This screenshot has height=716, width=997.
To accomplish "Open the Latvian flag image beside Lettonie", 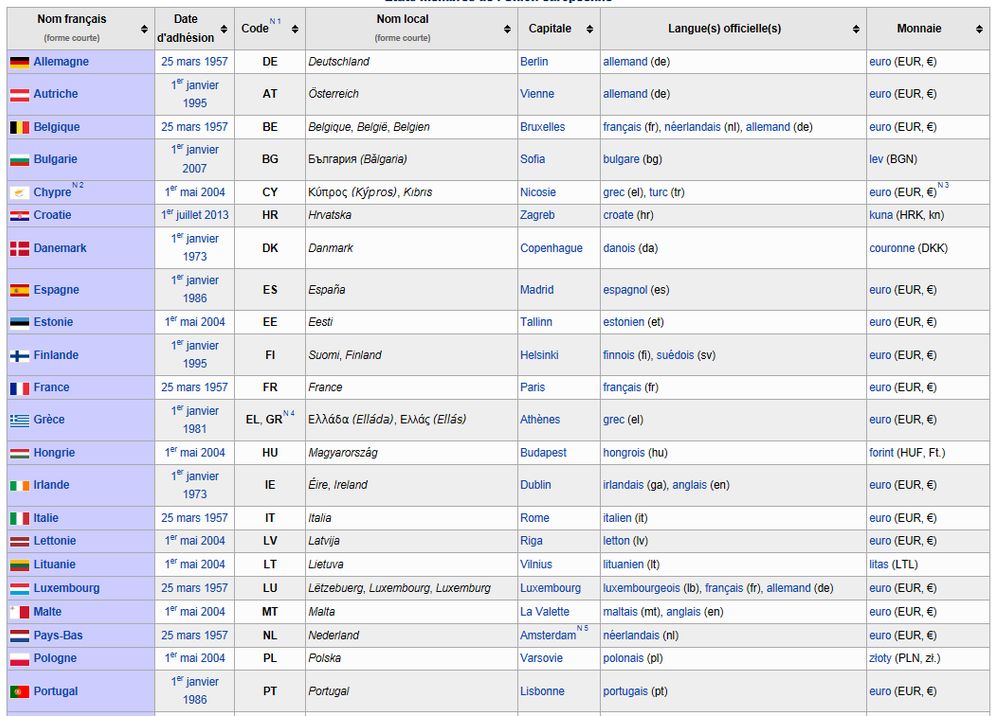I will pos(20,542).
